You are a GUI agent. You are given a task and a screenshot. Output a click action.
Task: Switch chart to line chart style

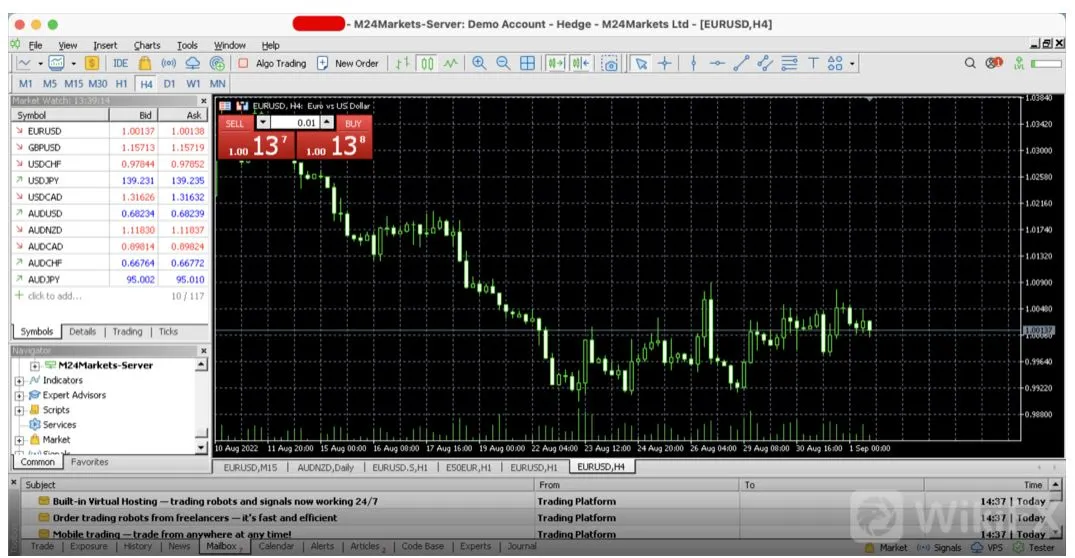click(450, 63)
